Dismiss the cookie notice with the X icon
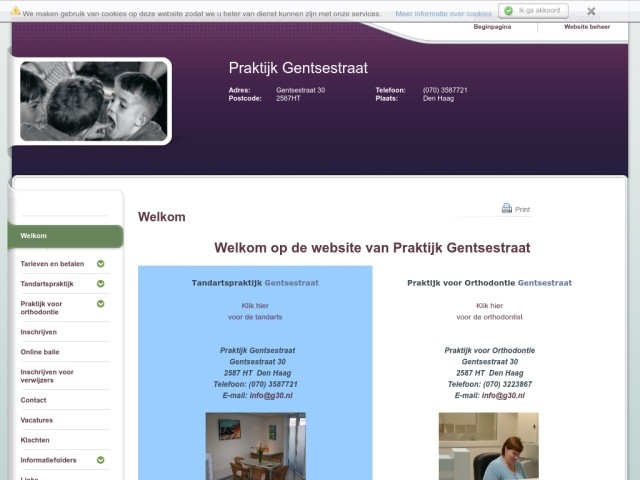Viewport: 640px width, 480px height. 591,11
